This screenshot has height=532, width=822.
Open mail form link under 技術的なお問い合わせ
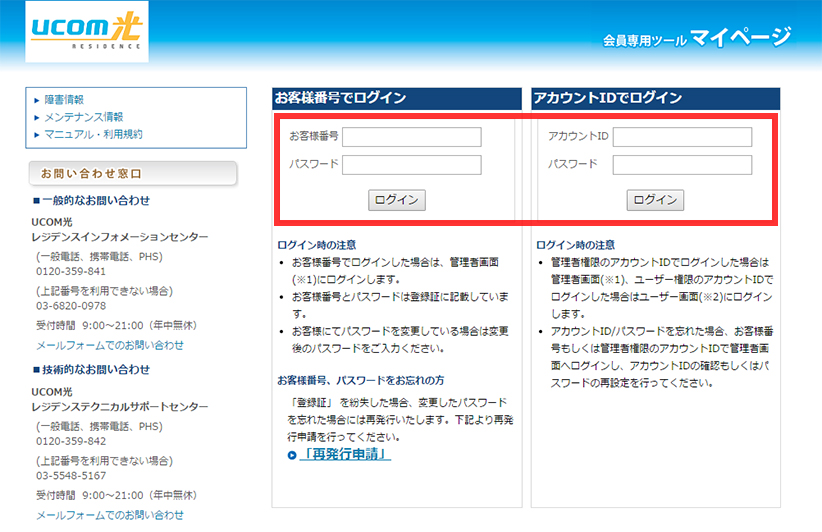coord(110,515)
